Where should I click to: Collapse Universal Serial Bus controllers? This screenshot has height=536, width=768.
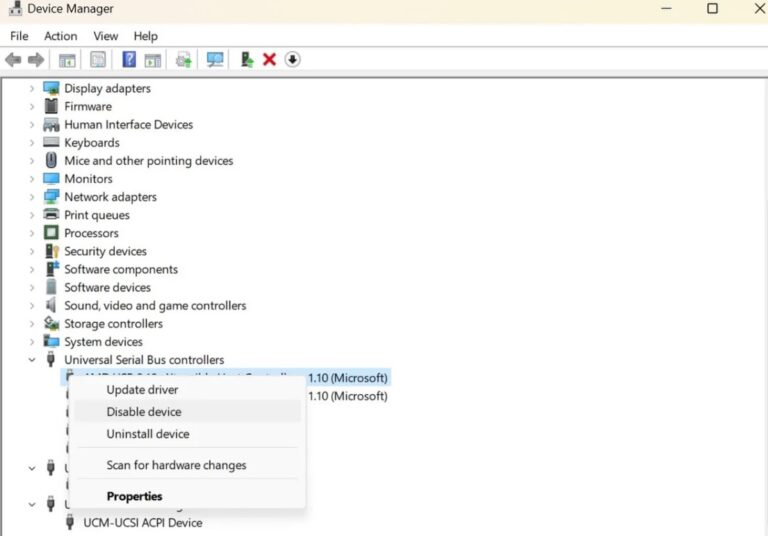32,360
